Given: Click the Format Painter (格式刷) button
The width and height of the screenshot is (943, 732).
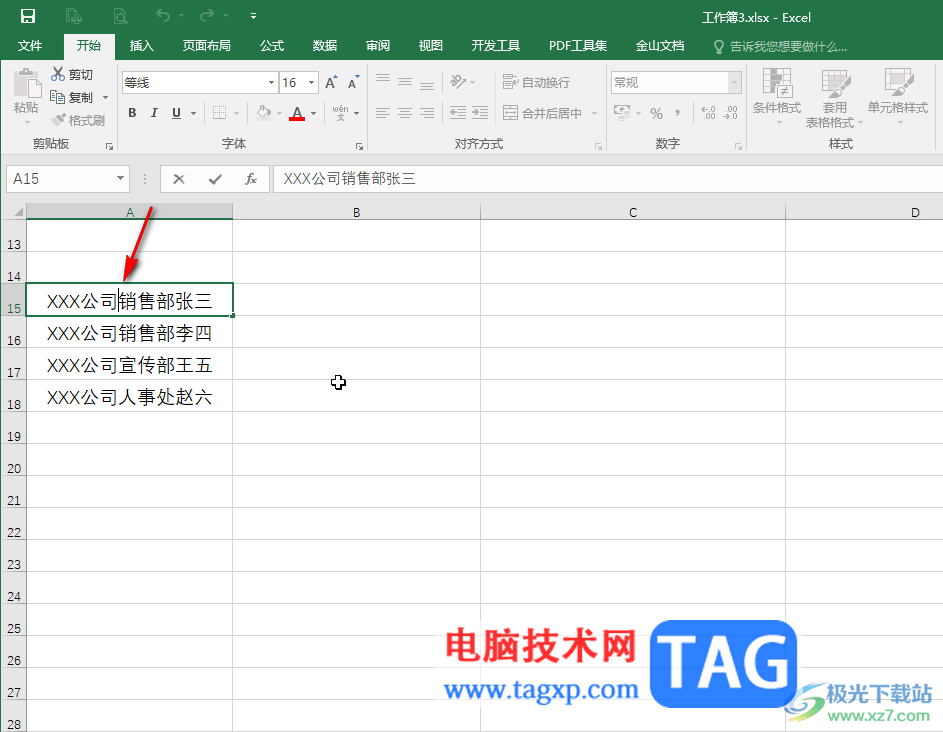Looking at the screenshot, I should point(78,120).
